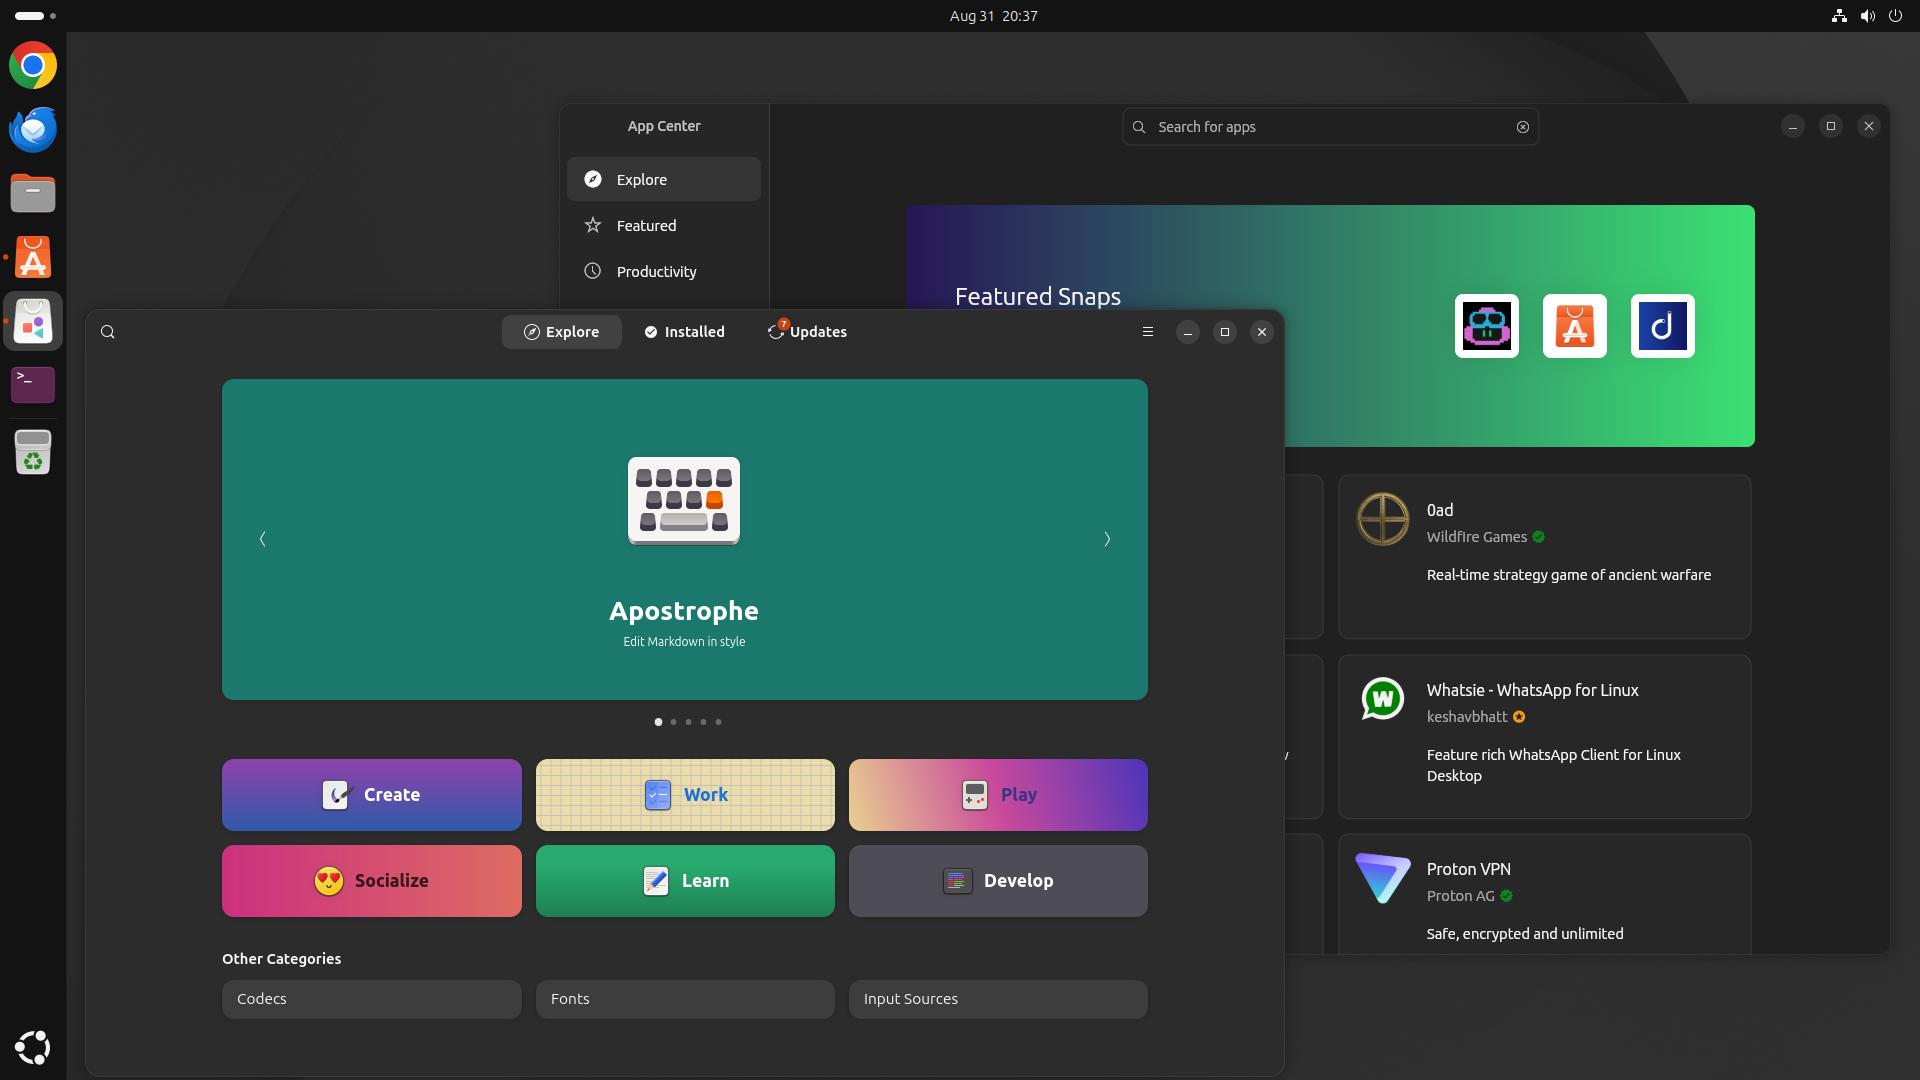Image resolution: width=1920 pixels, height=1080 pixels.
Task: Open Whatsie - WhatsApp for Linux card
Action: (x=1545, y=737)
